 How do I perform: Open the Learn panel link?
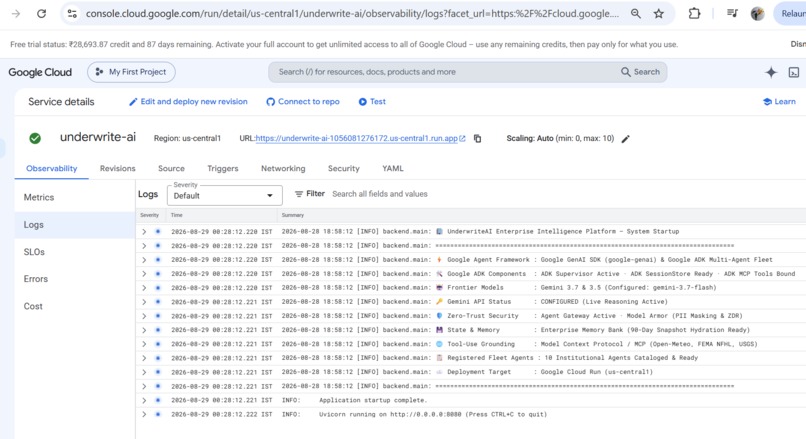(779, 102)
